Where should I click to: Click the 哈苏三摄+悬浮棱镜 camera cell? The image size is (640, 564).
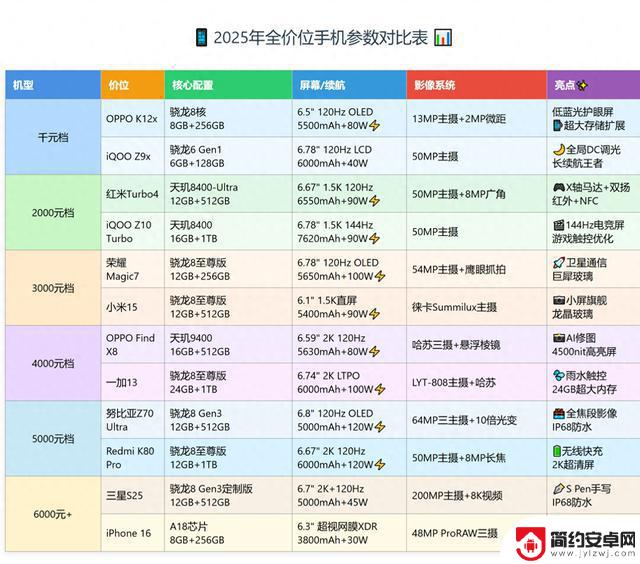[477, 344]
